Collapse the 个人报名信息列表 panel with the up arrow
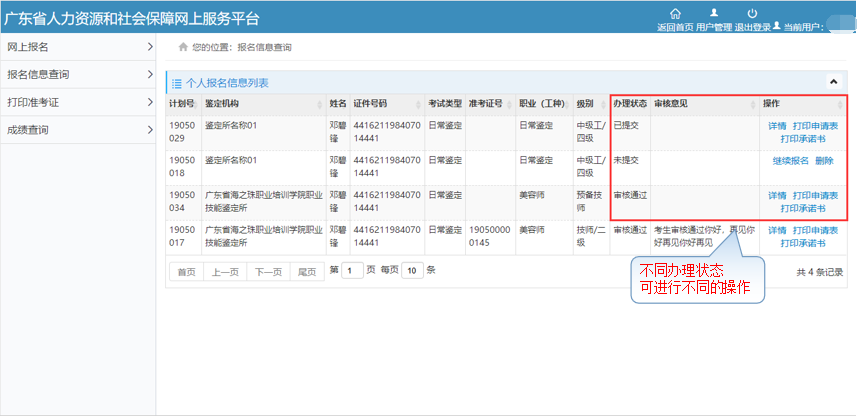The image size is (857, 416). 833,82
